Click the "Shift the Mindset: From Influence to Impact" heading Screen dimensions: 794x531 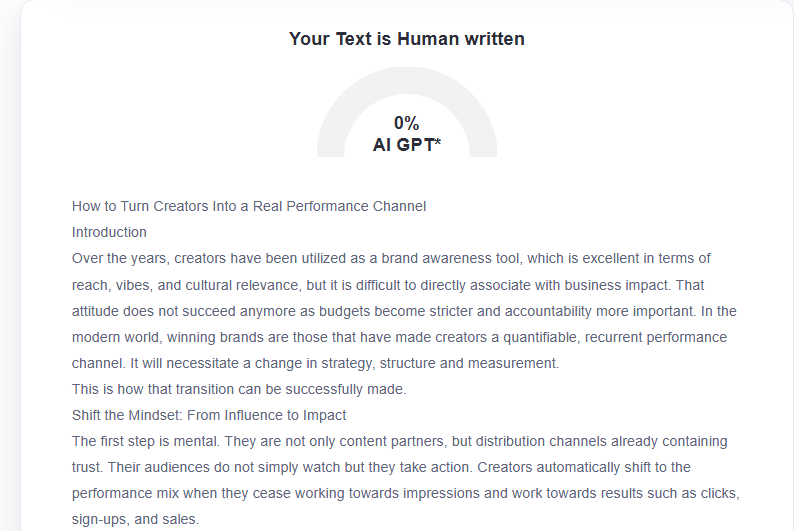point(209,415)
